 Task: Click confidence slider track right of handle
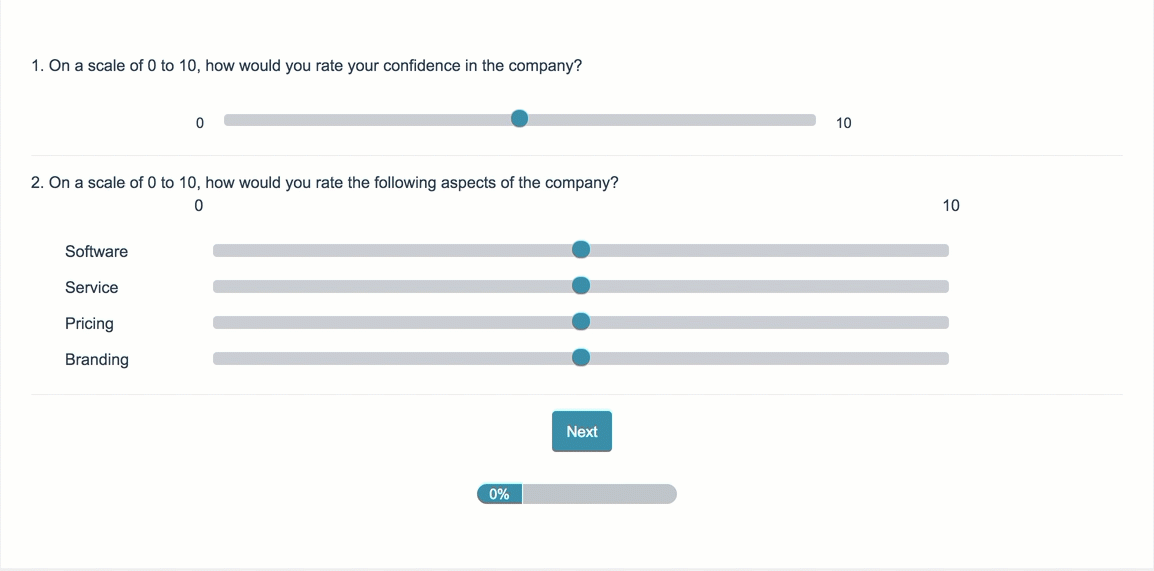[670, 120]
